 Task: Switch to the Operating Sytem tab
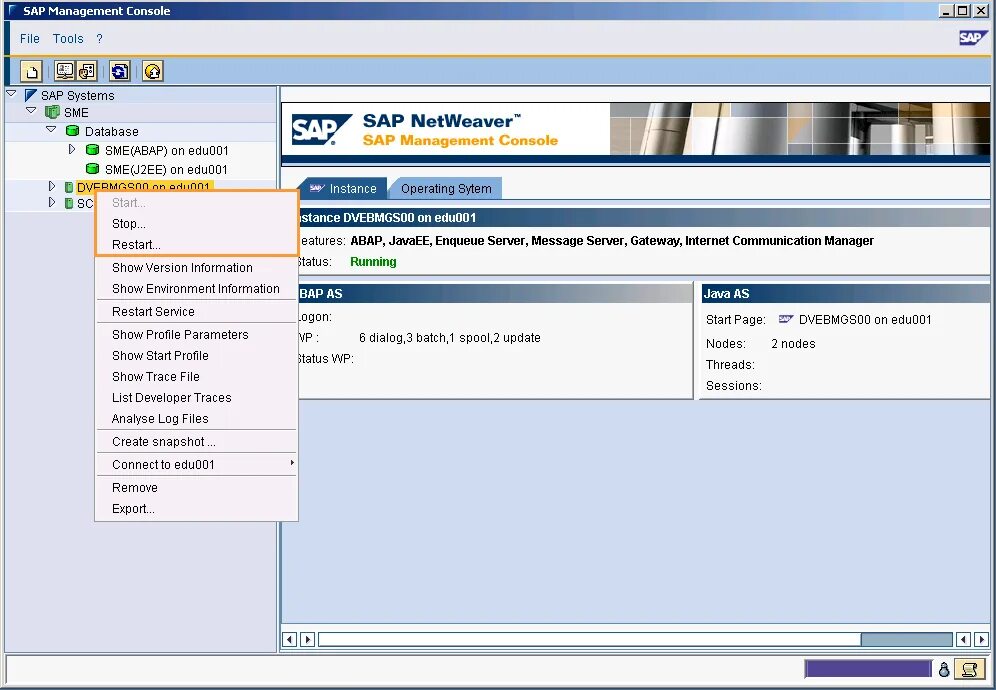point(446,188)
